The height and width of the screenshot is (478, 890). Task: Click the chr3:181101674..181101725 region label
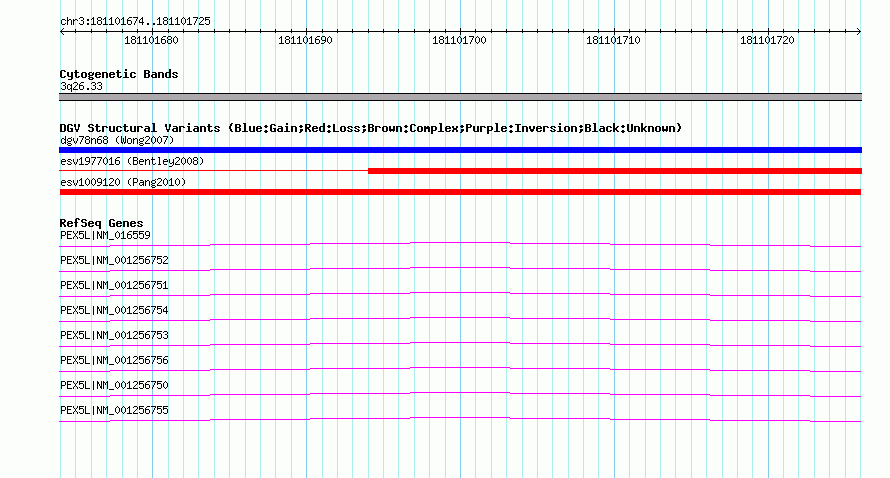(x=135, y=21)
